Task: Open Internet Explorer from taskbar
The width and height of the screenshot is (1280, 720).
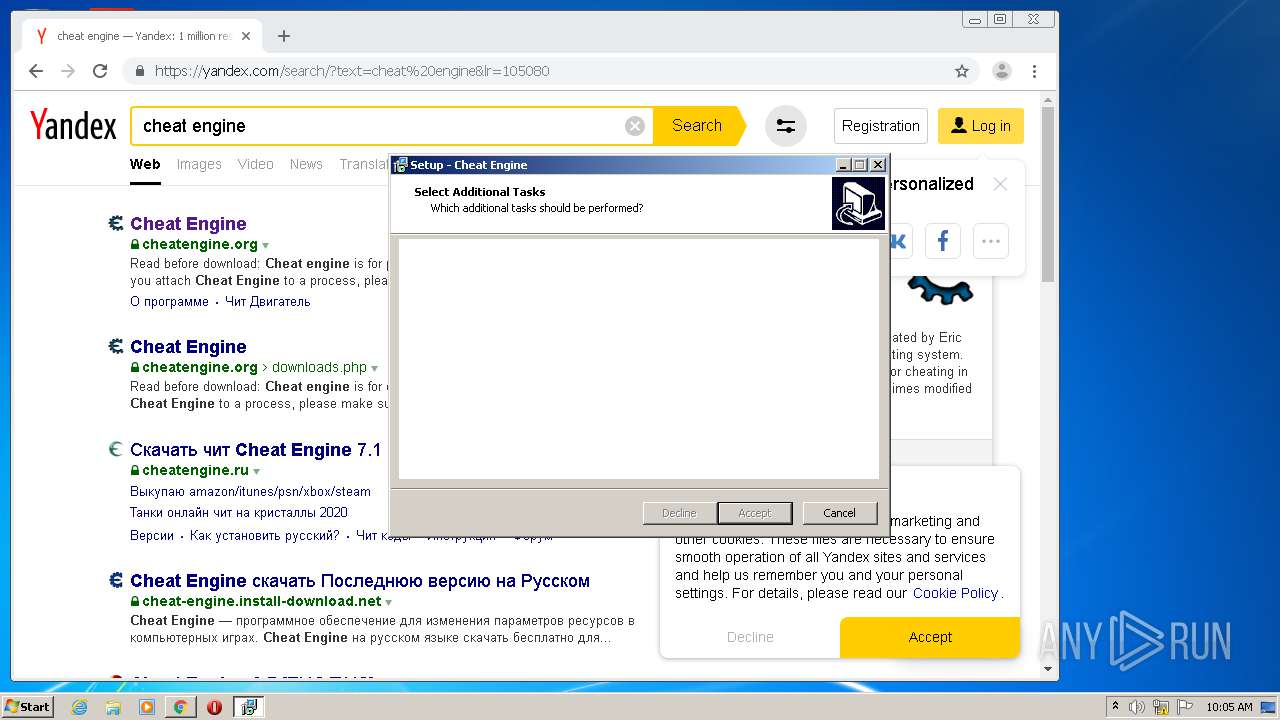Action: coord(79,707)
